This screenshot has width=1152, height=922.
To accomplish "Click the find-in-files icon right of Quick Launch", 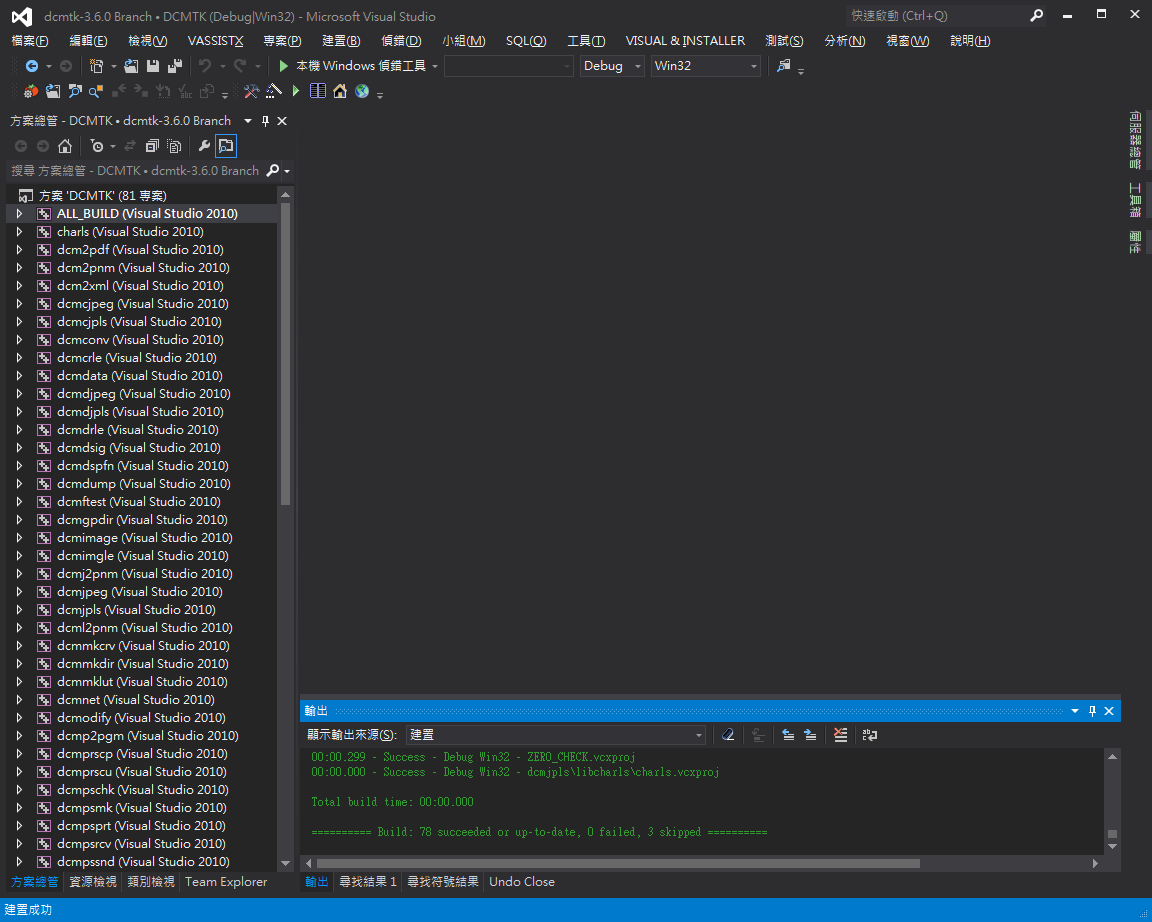I will click(x=784, y=66).
